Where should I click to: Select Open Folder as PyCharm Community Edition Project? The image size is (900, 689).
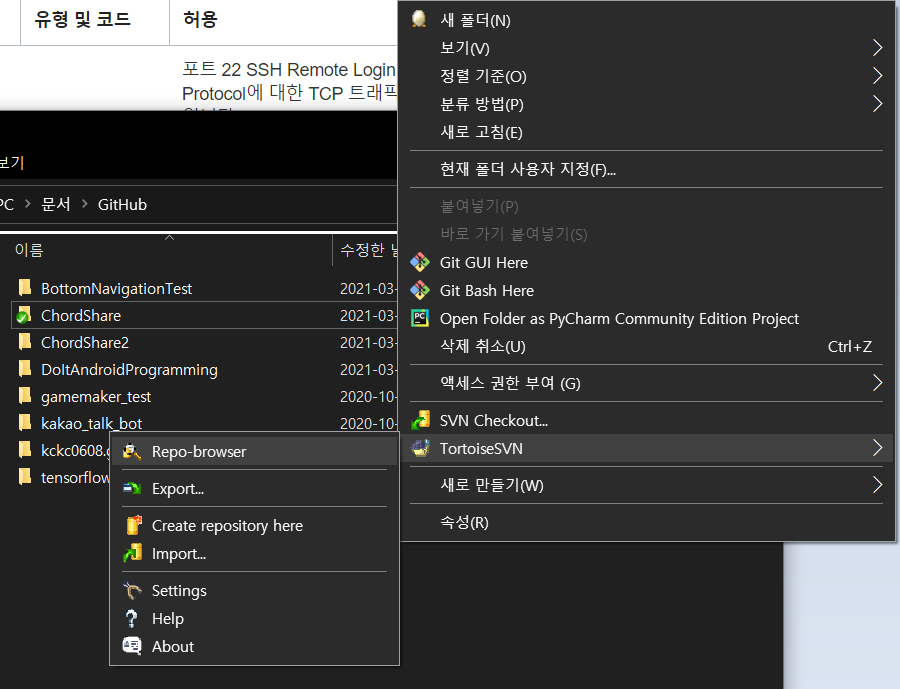coord(646,319)
